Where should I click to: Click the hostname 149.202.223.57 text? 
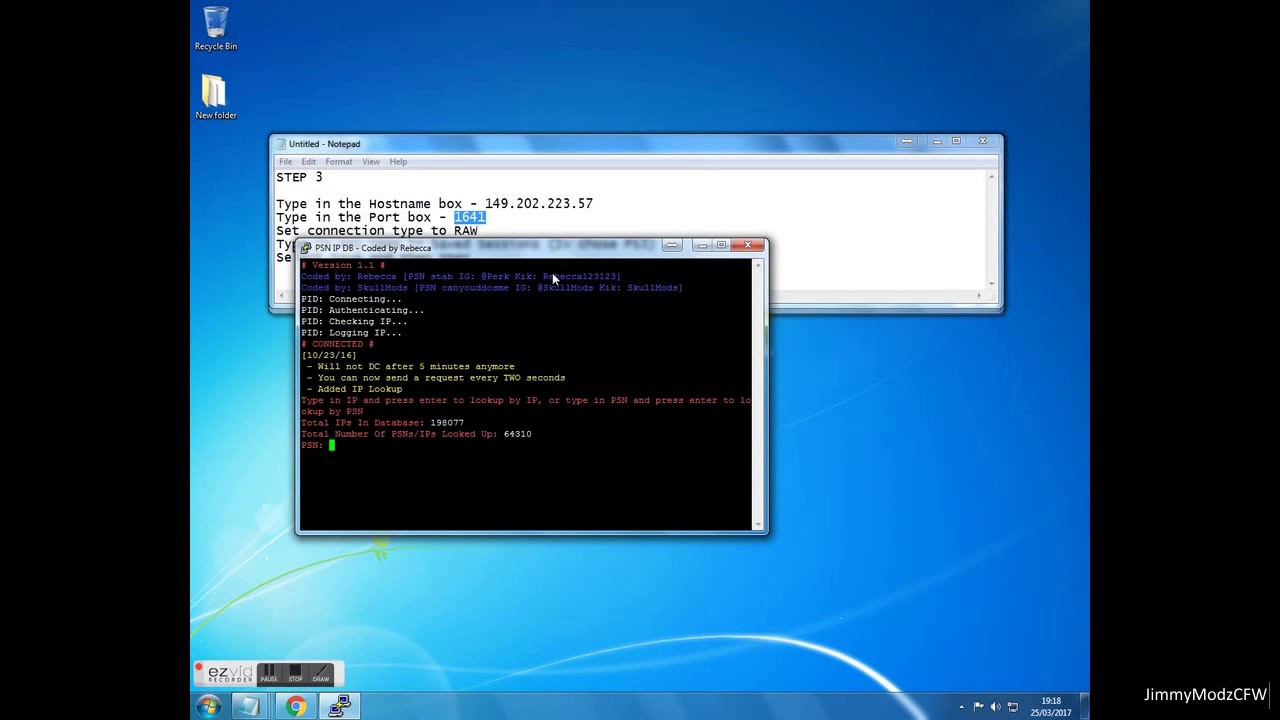tap(539, 203)
